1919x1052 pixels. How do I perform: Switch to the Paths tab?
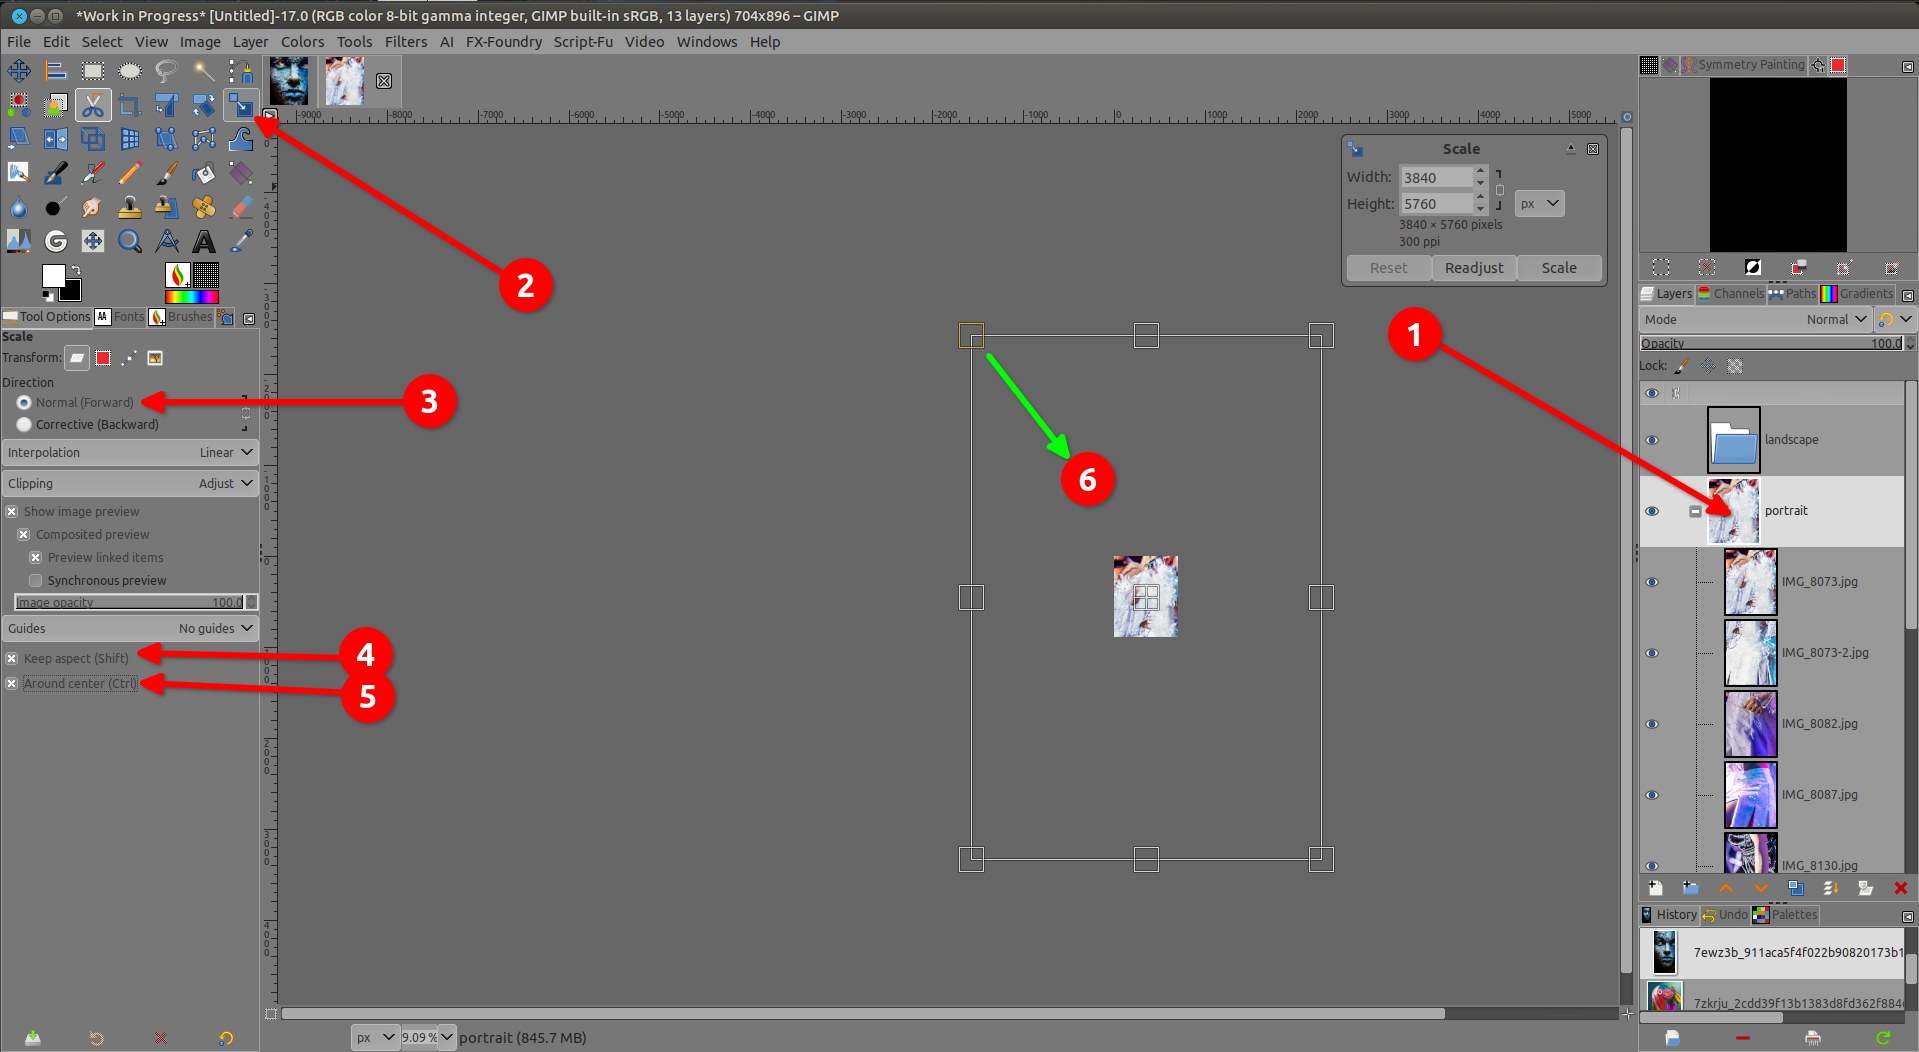point(1793,293)
